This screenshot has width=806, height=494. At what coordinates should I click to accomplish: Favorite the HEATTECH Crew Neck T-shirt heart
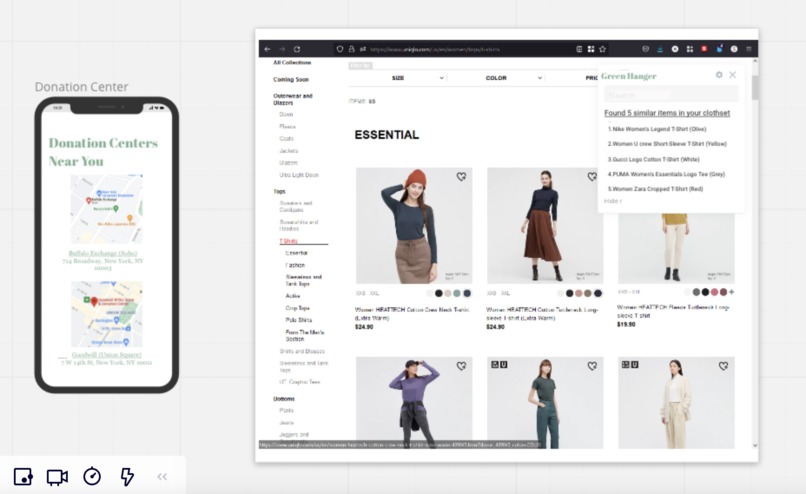pos(461,176)
